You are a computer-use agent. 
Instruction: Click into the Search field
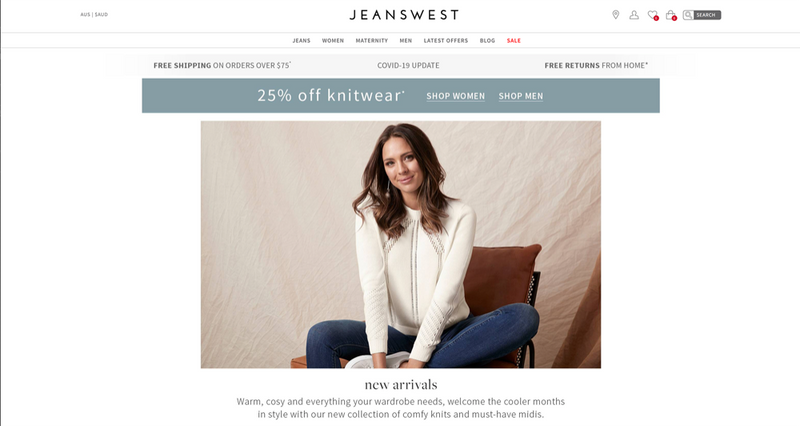707,15
